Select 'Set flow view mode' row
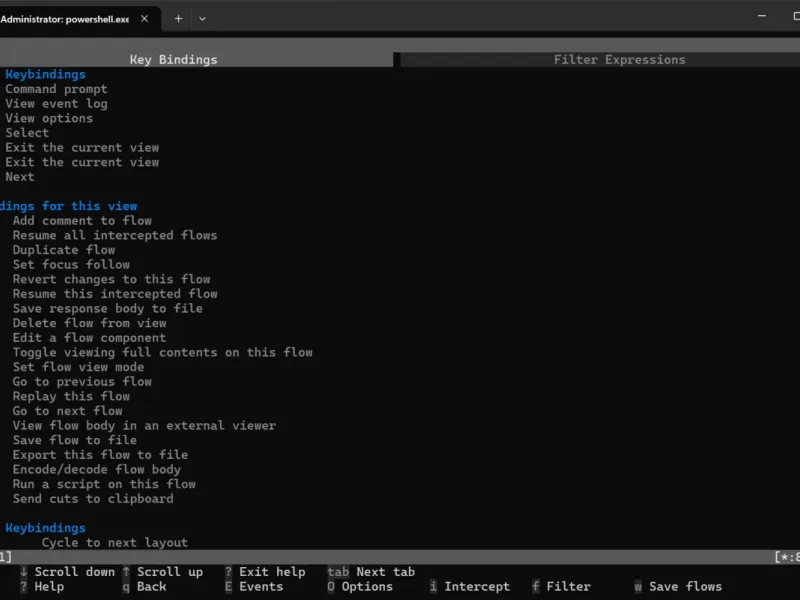The image size is (800, 600). [x=79, y=367]
